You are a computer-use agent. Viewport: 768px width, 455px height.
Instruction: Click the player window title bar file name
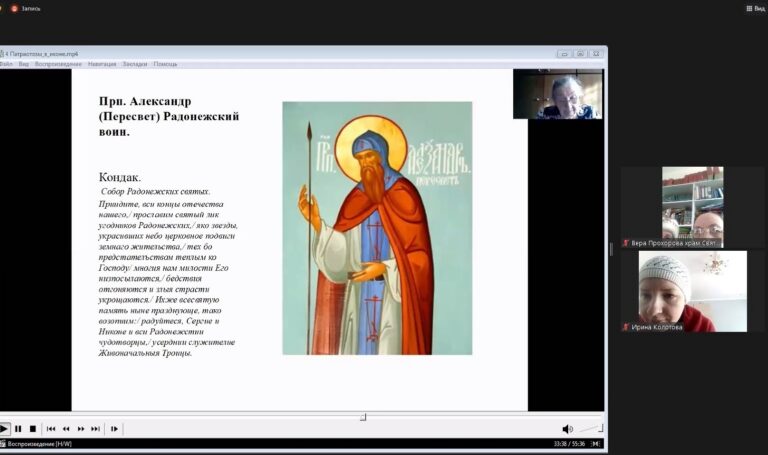pos(42,54)
